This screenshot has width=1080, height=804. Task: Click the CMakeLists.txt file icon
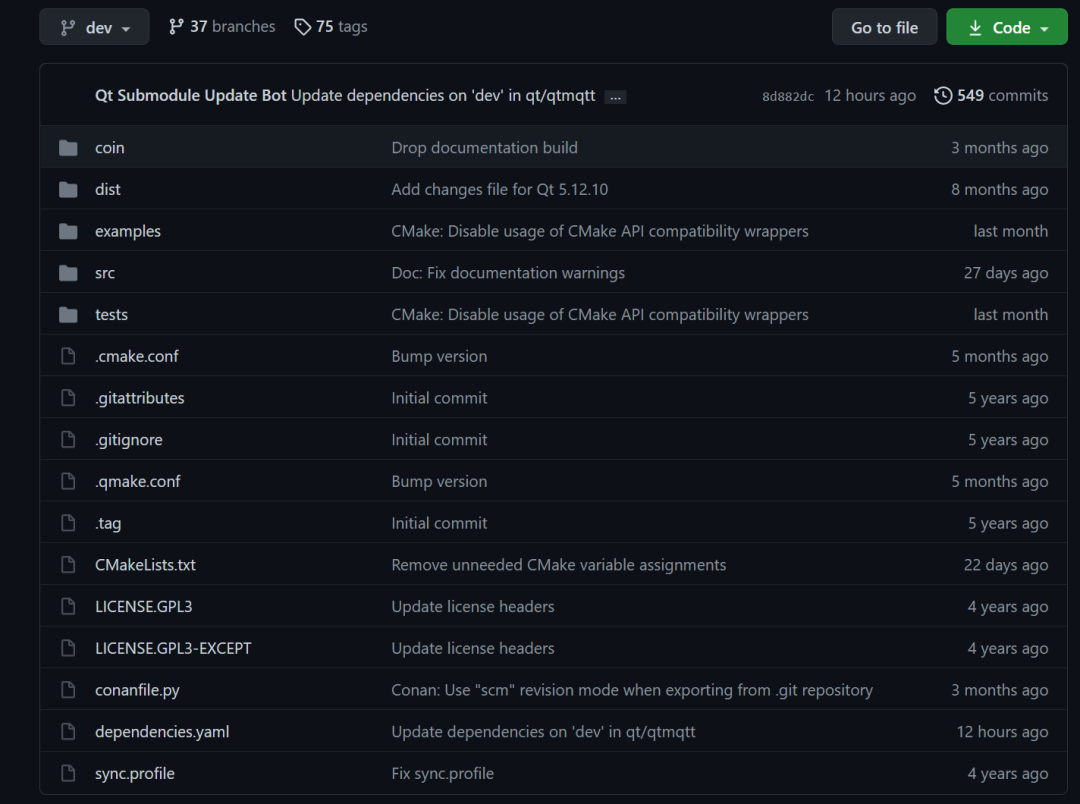(68, 565)
